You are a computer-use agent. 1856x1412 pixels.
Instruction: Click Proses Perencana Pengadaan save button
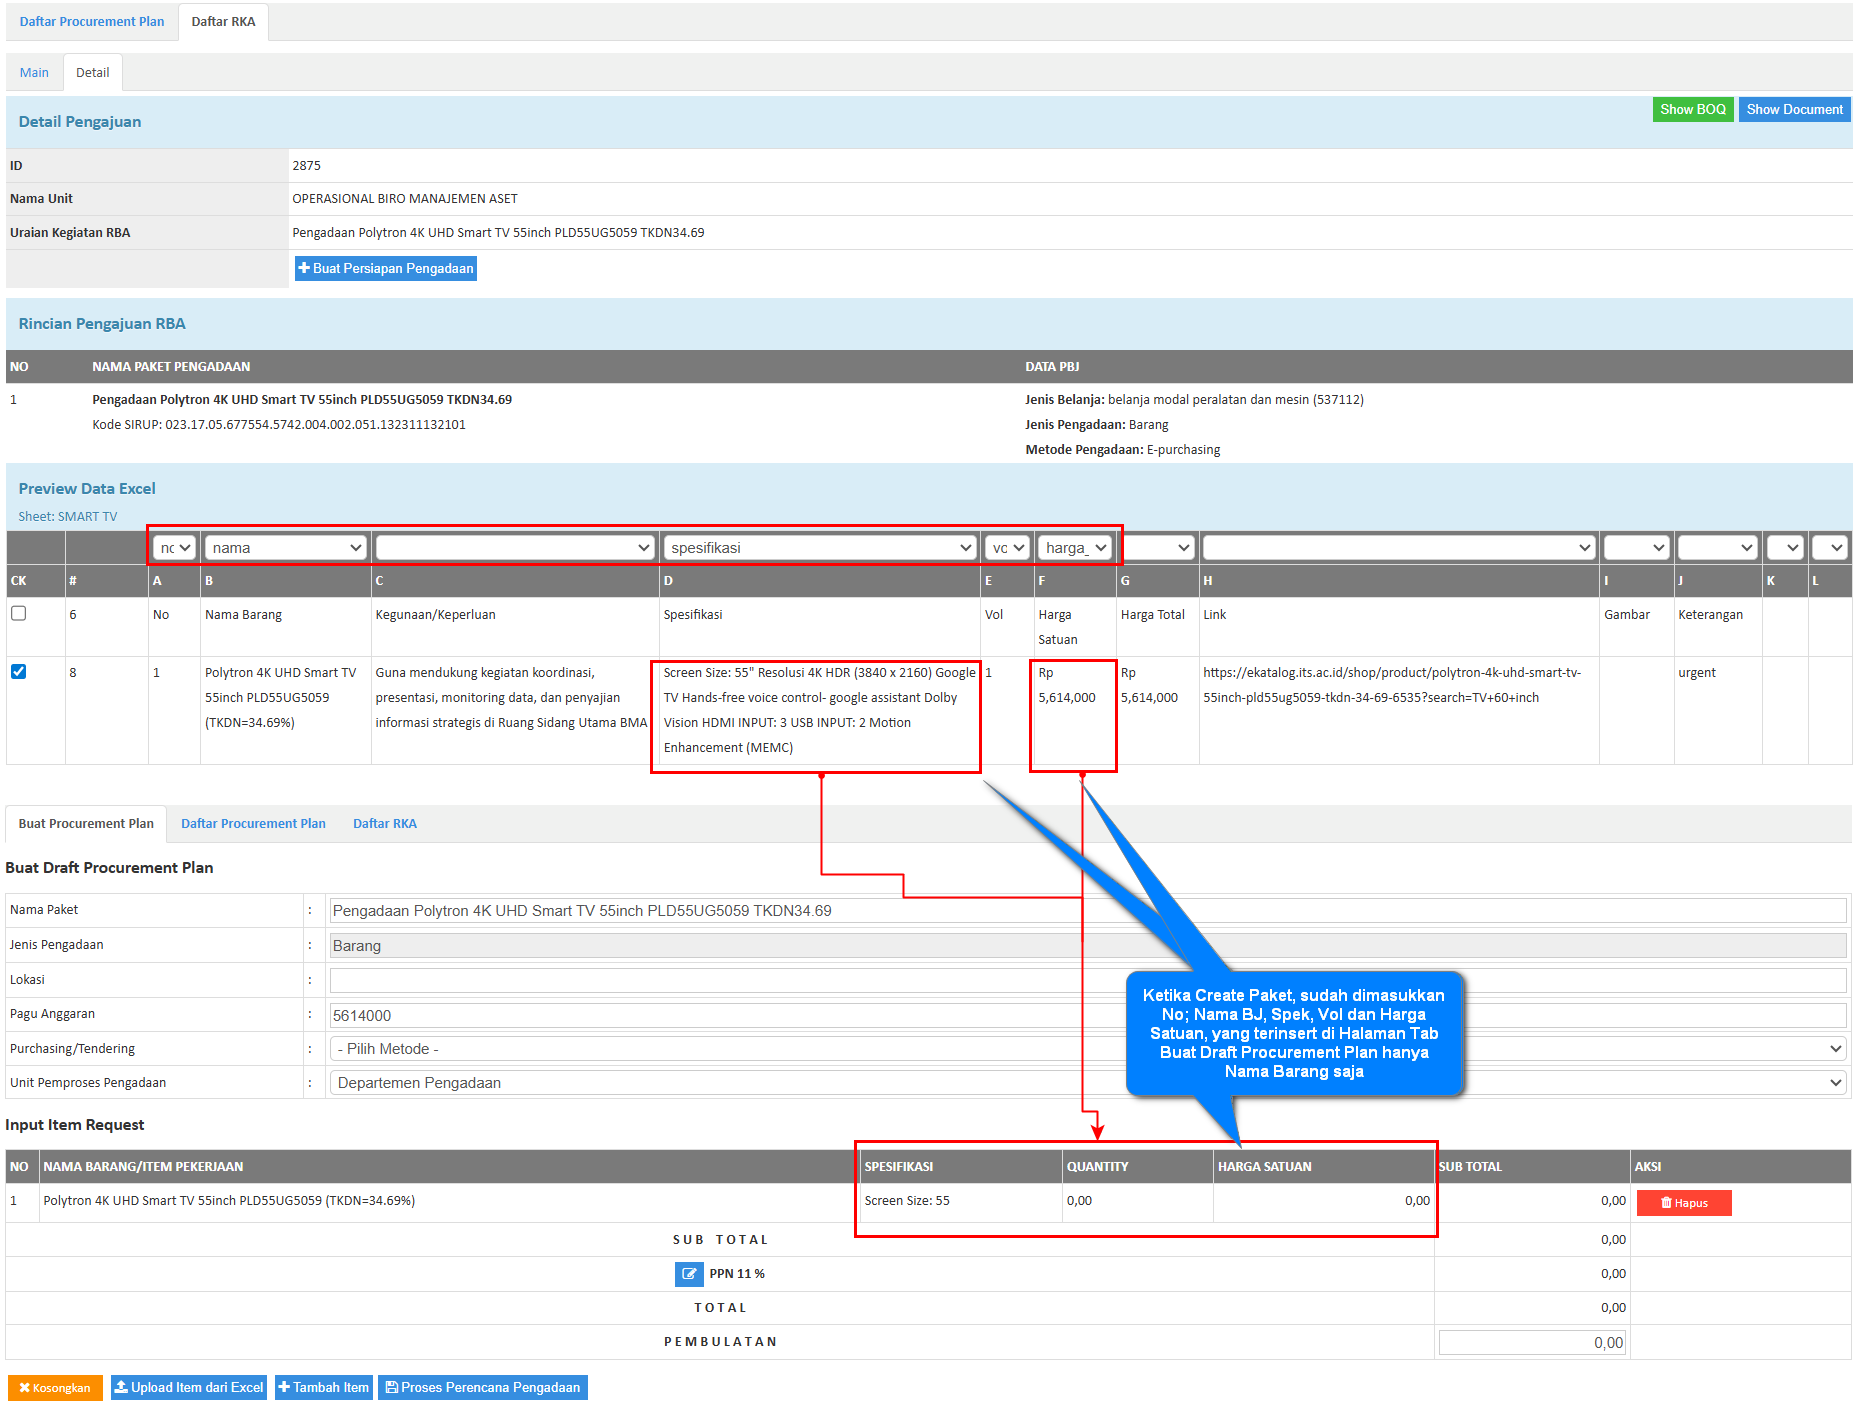click(482, 1388)
